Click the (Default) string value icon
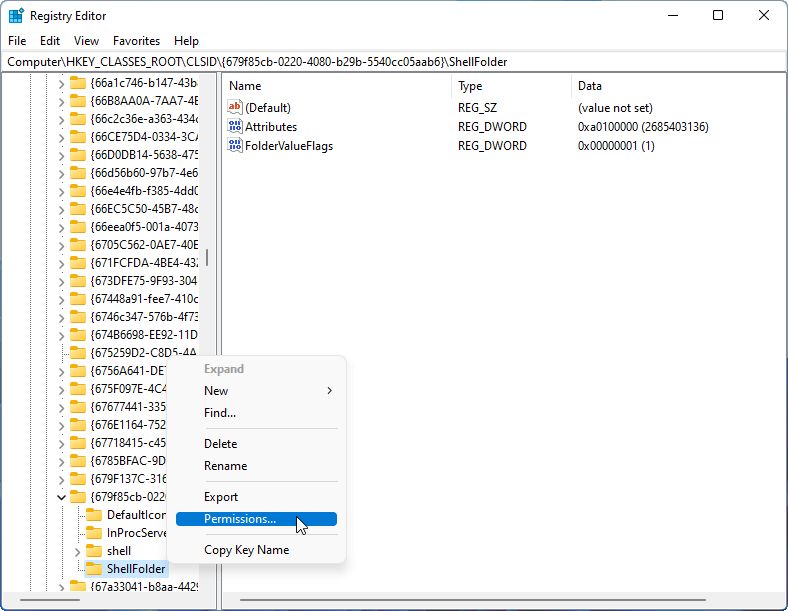Viewport: 788px width, 611px height. [x=235, y=107]
